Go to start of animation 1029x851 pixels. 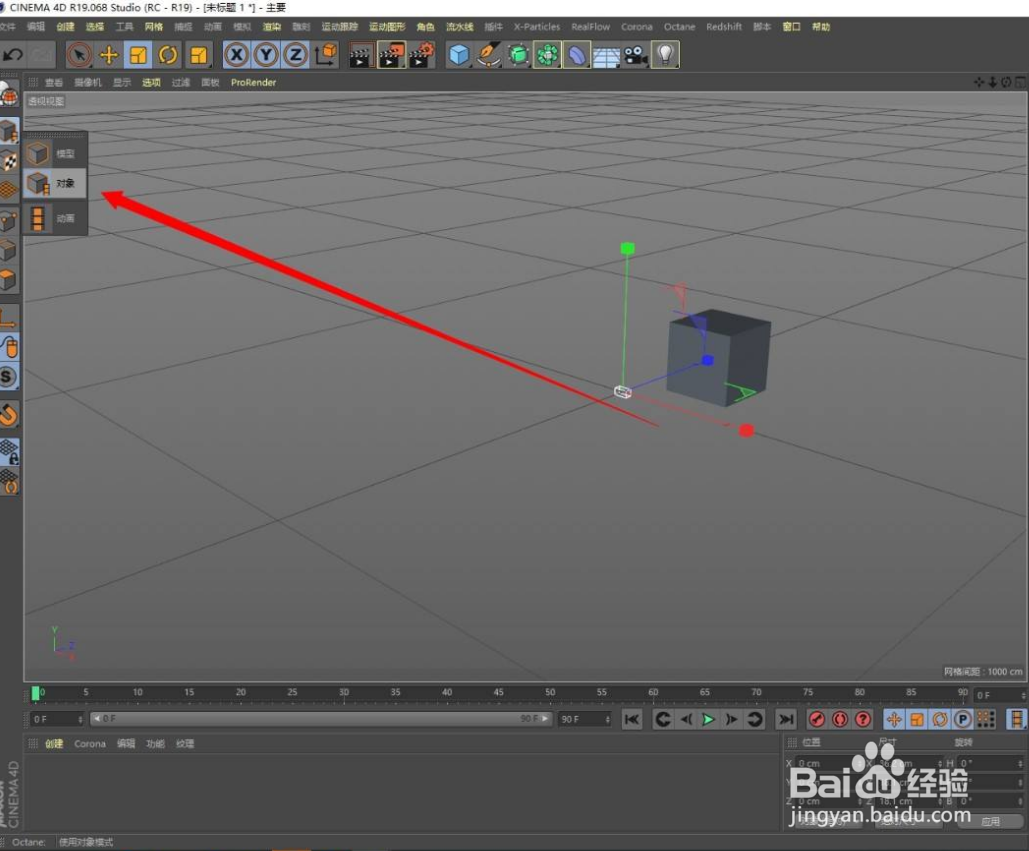(x=632, y=720)
